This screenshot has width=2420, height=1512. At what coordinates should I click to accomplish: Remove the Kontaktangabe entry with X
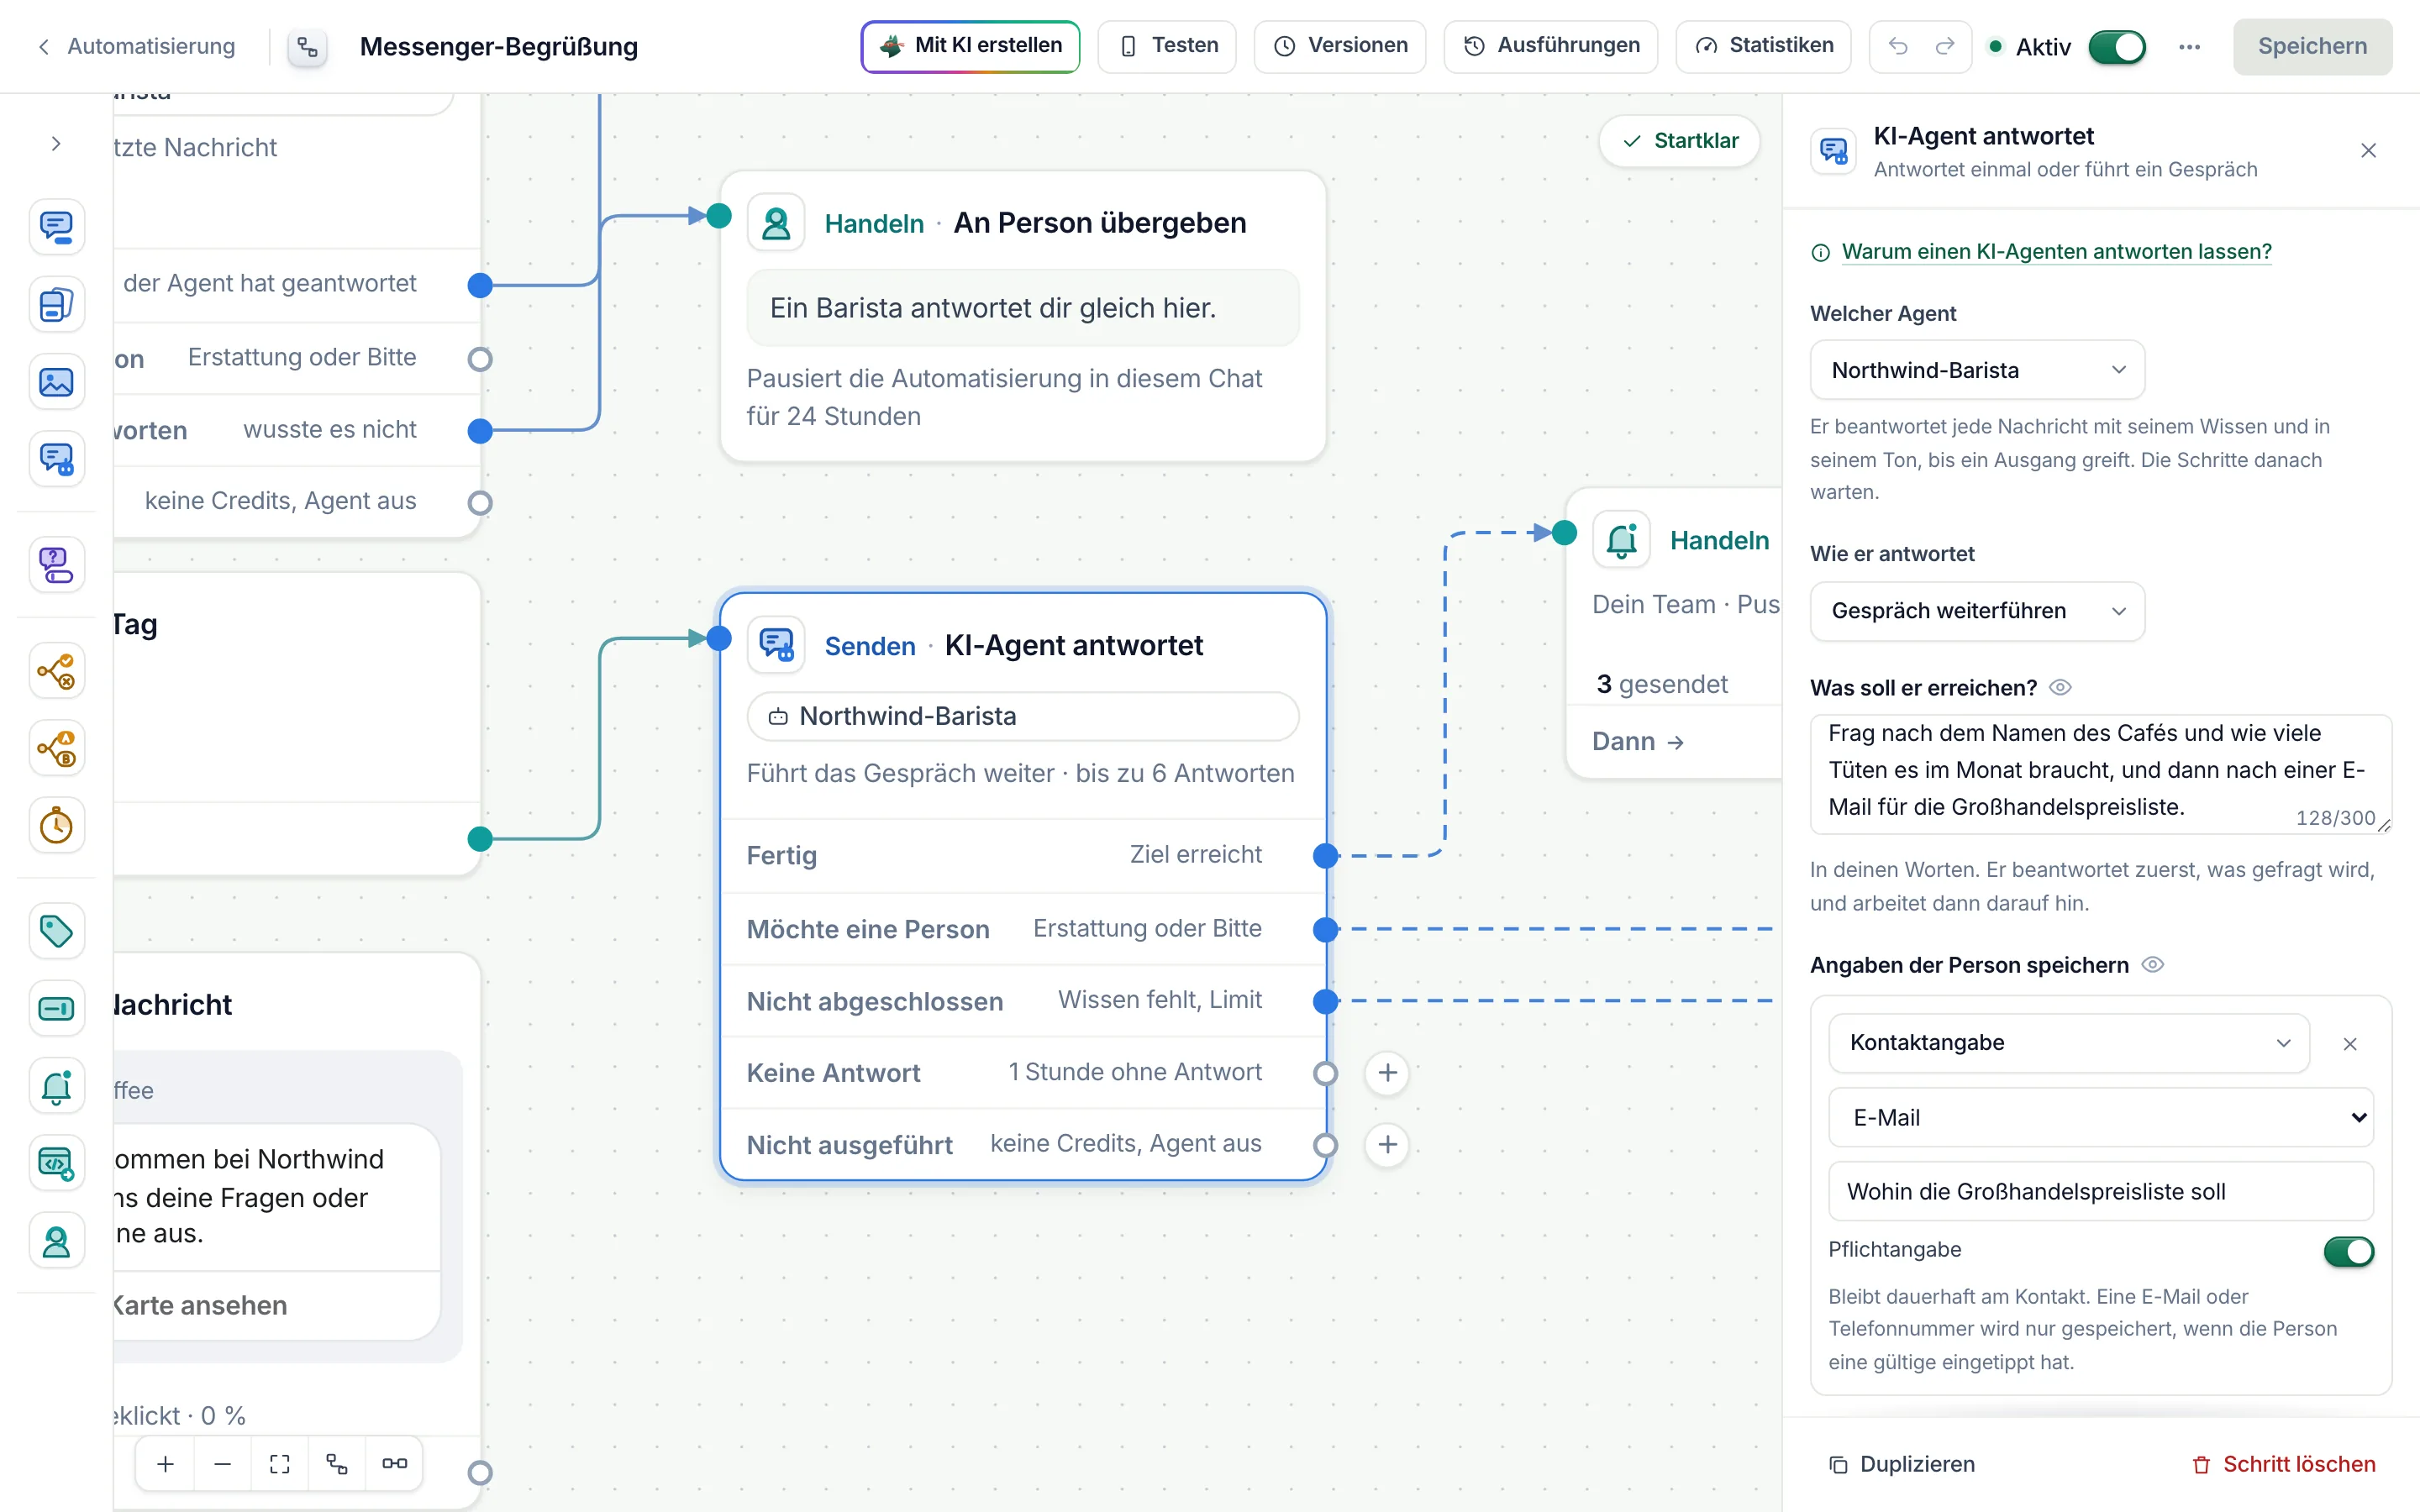[2350, 1044]
